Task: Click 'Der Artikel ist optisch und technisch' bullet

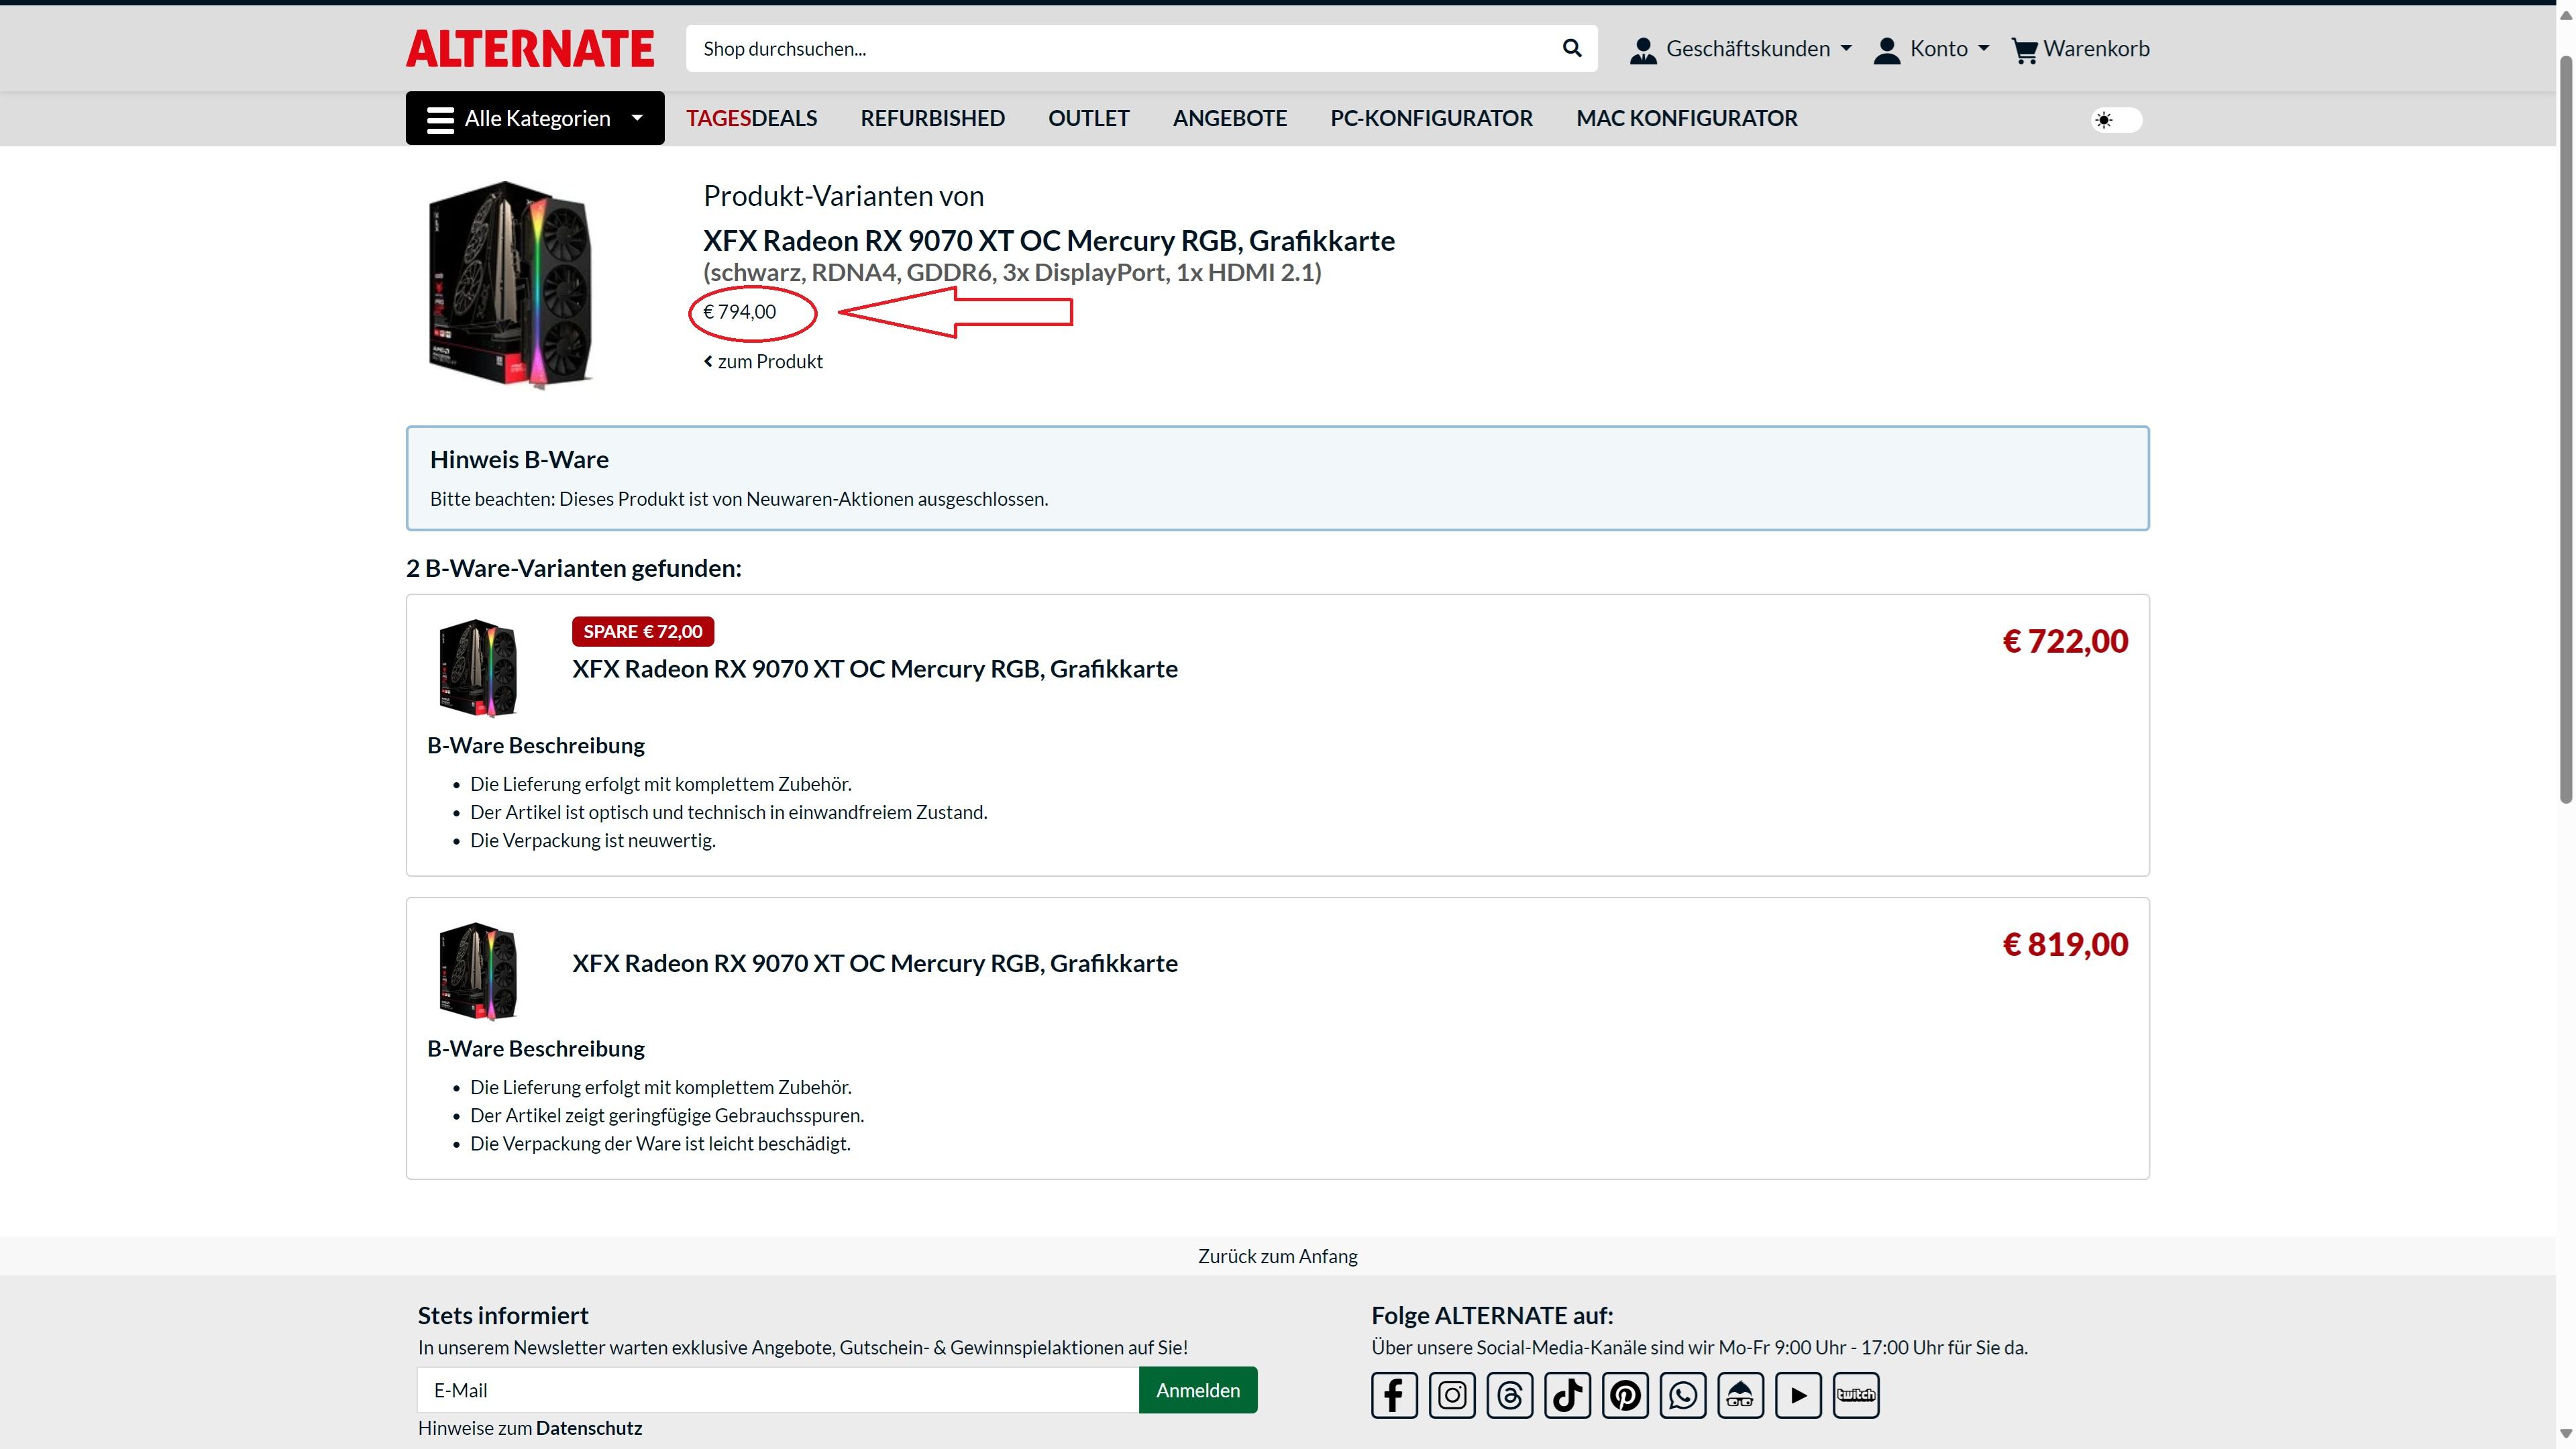Action: coord(728,812)
